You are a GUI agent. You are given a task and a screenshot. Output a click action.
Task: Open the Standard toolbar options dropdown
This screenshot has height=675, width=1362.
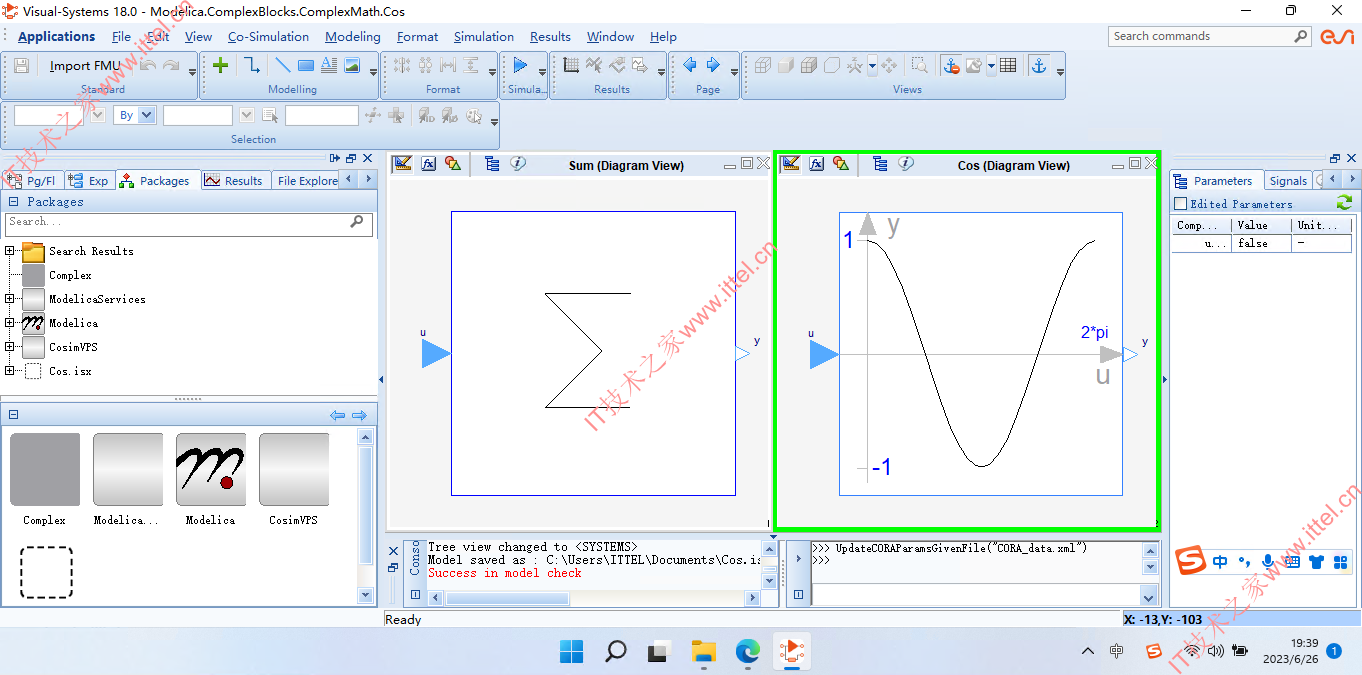[193, 72]
